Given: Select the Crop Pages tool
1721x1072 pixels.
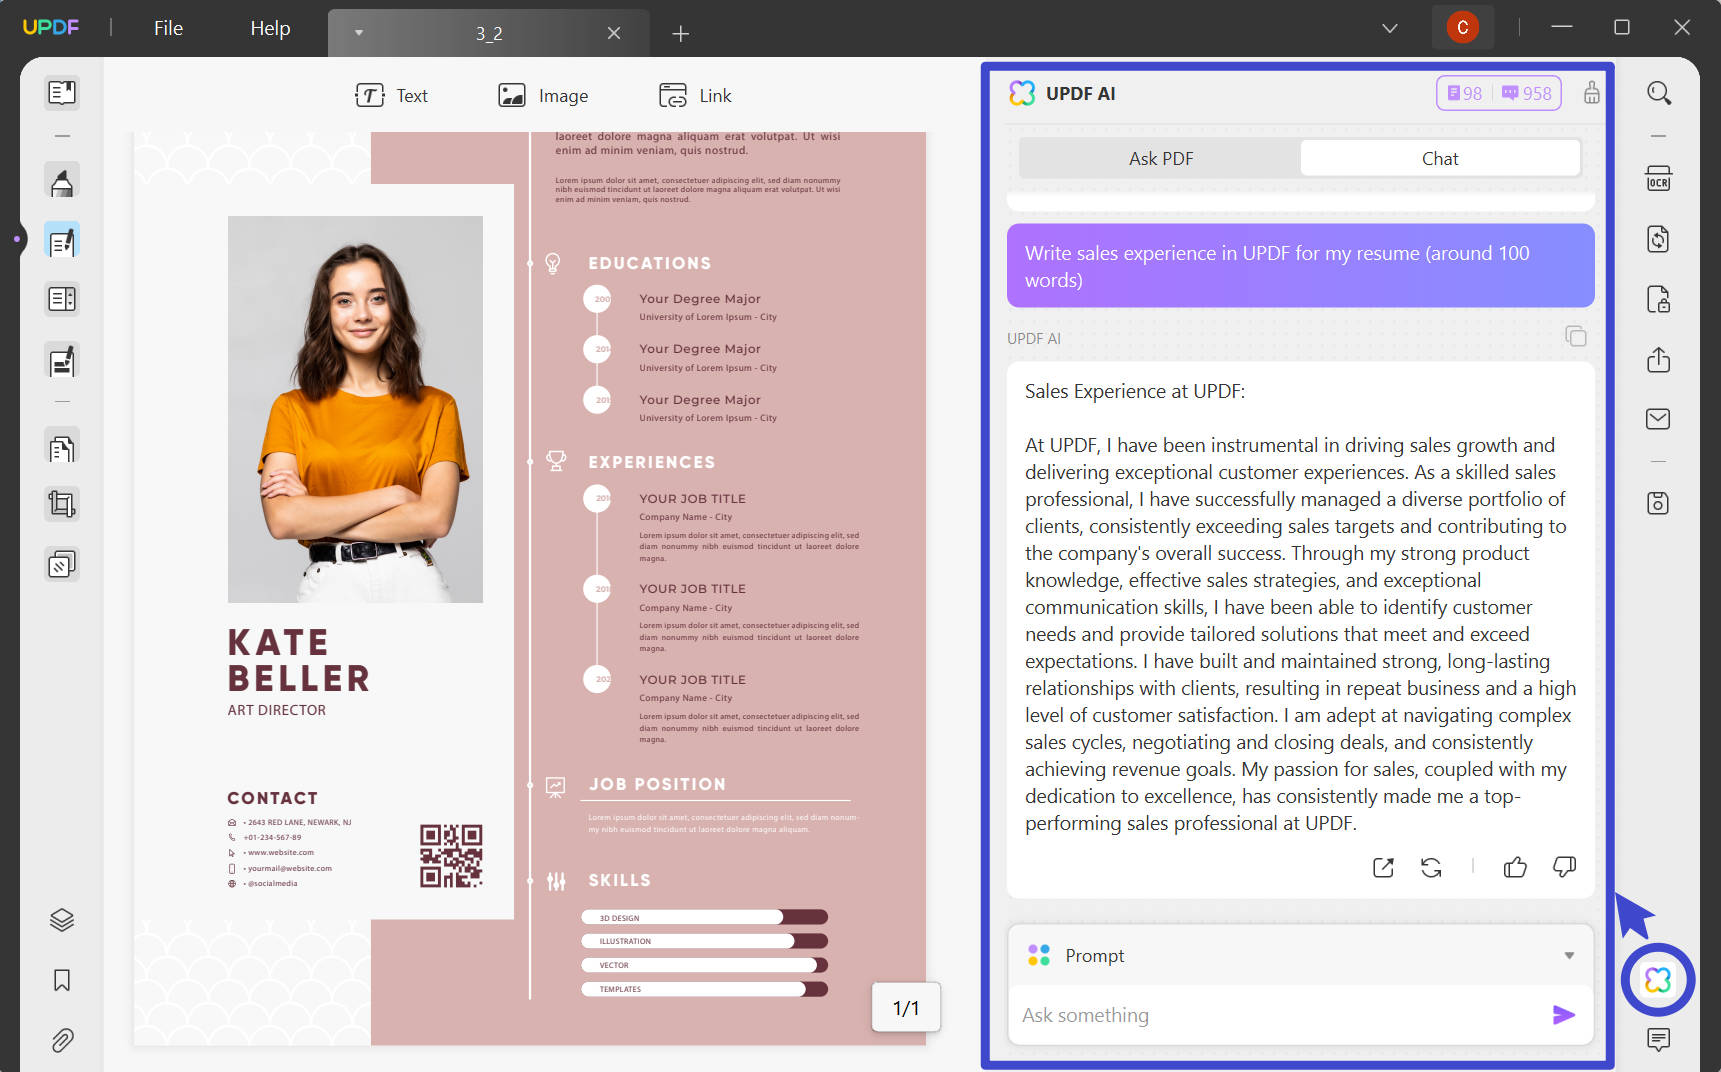Looking at the screenshot, I should [61, 503].
